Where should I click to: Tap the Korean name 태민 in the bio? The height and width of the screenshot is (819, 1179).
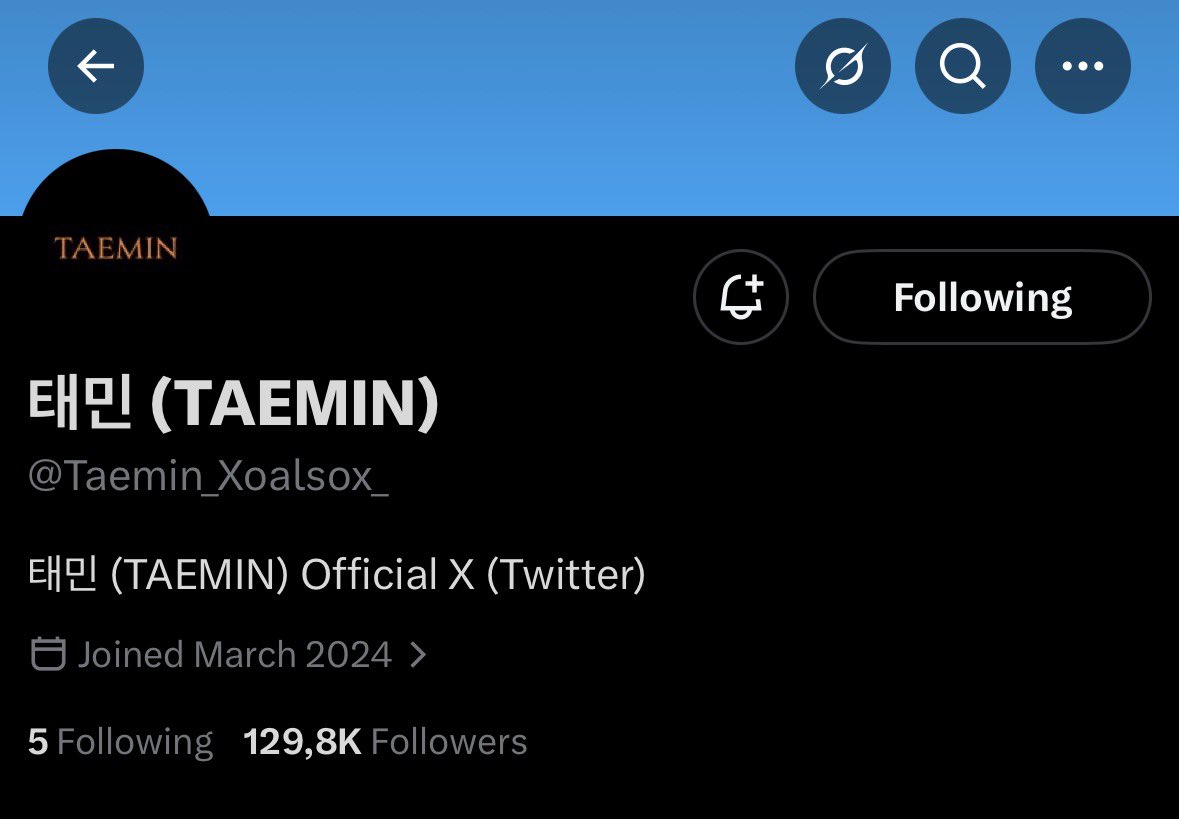tap(62, 575)
